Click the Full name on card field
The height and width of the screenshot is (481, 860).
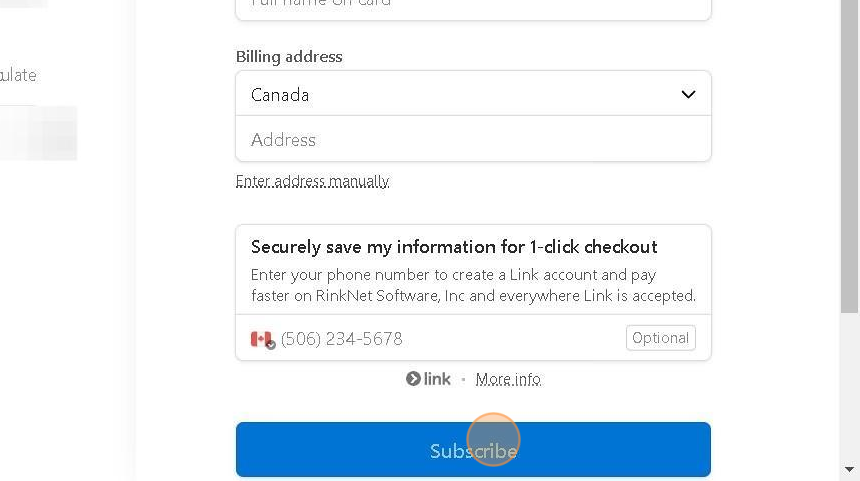point(473,7)
